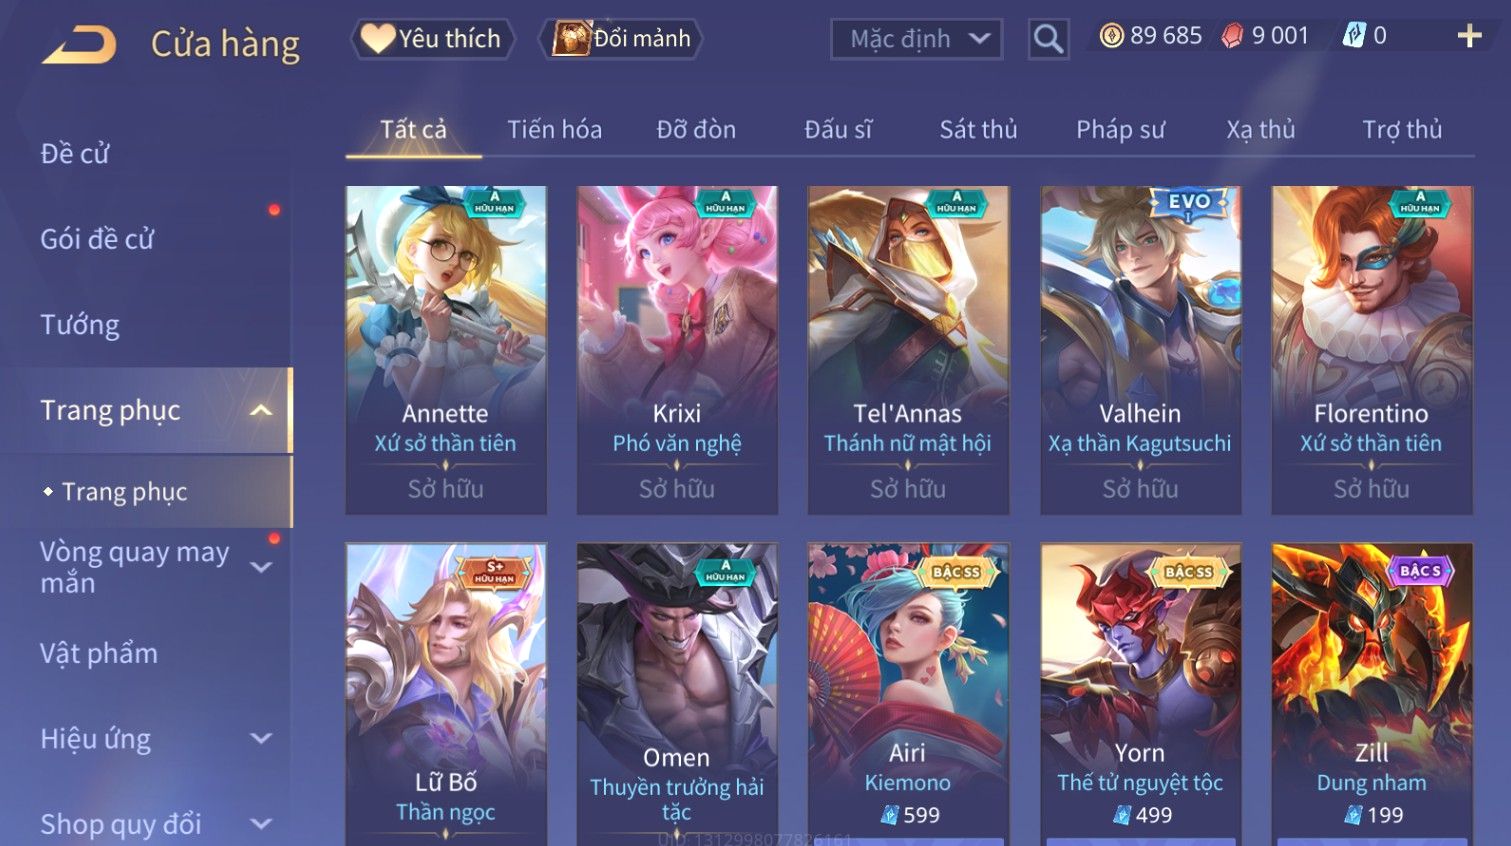This screenshot has width=1511, height=846.
Task: Click the plus icon to add currency
Action: coord(1469,36)
